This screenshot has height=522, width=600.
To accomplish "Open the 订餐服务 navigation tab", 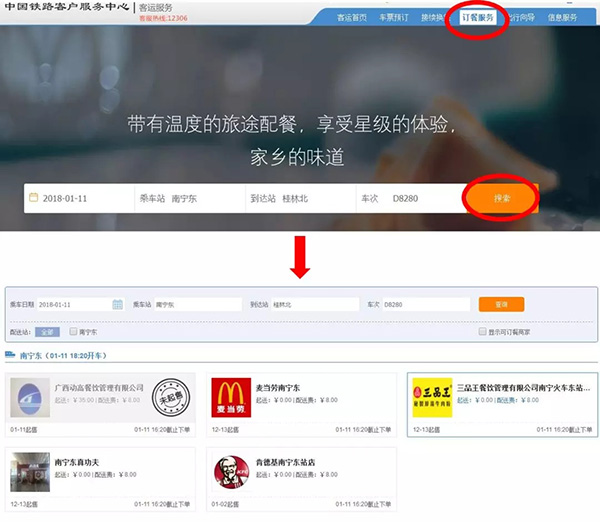I will [477, 18].
